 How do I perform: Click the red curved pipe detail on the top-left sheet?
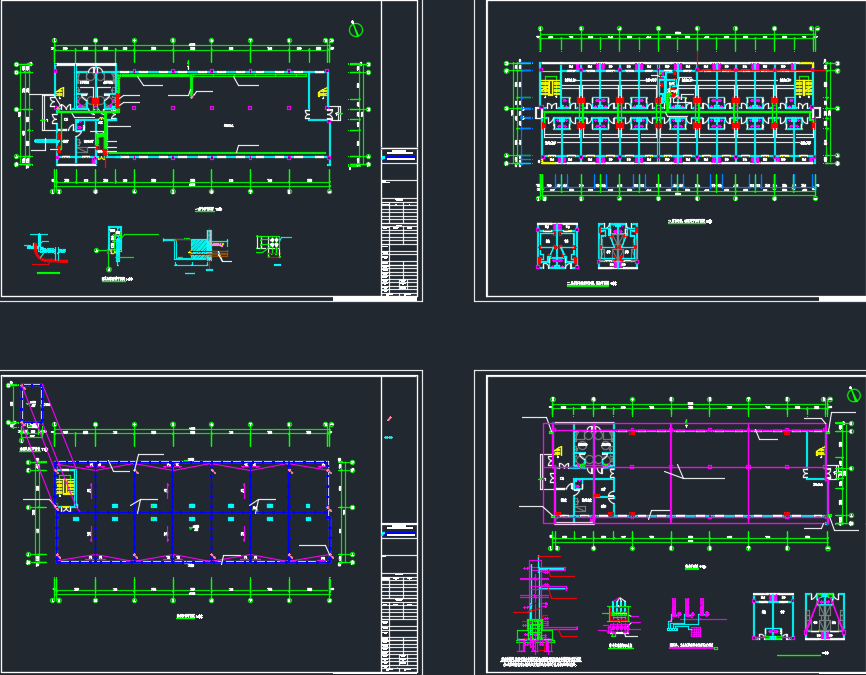pos(46,251)
